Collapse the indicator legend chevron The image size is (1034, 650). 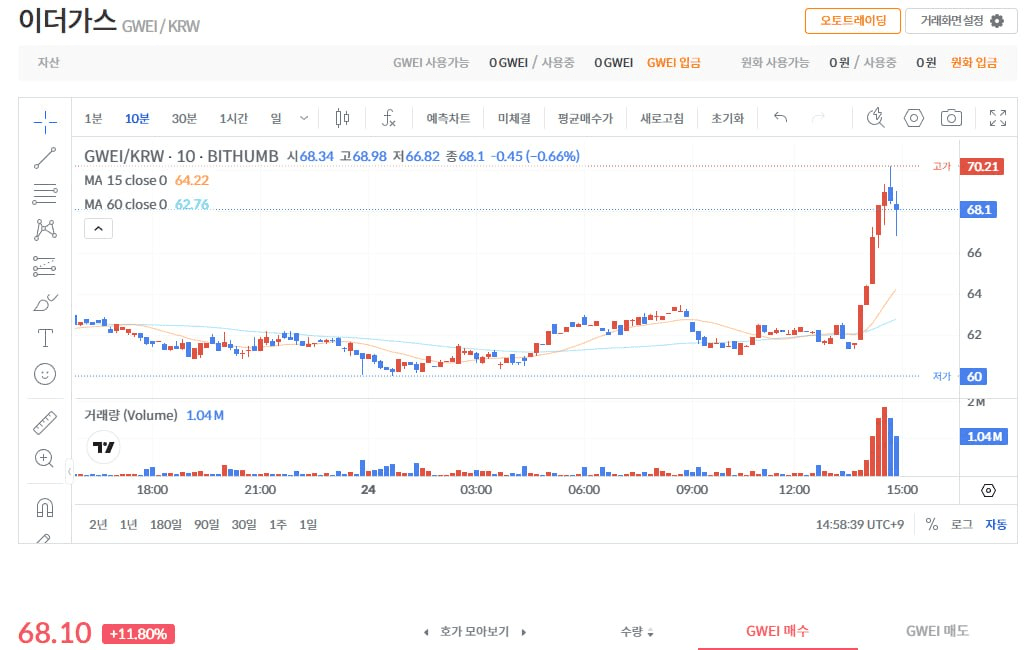[98, 229]
